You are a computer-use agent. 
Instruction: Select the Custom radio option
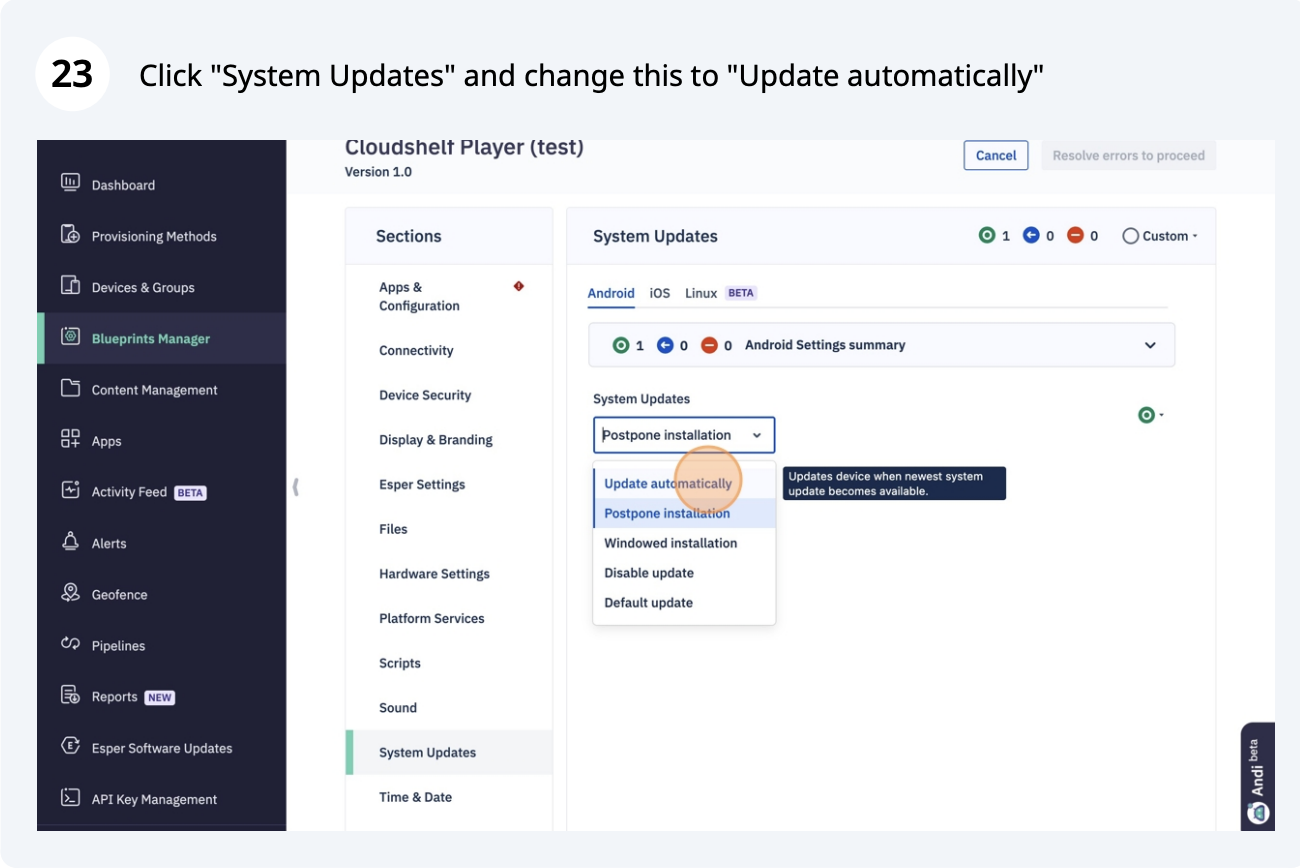(x=1131, y=236)
